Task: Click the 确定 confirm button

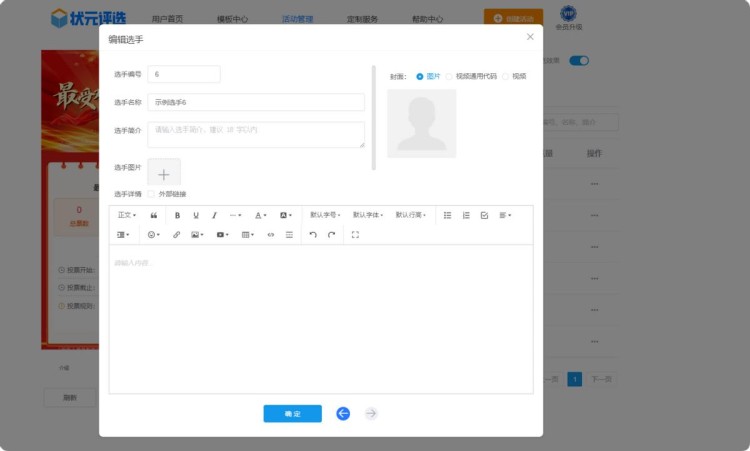Action: pos(292,414)
